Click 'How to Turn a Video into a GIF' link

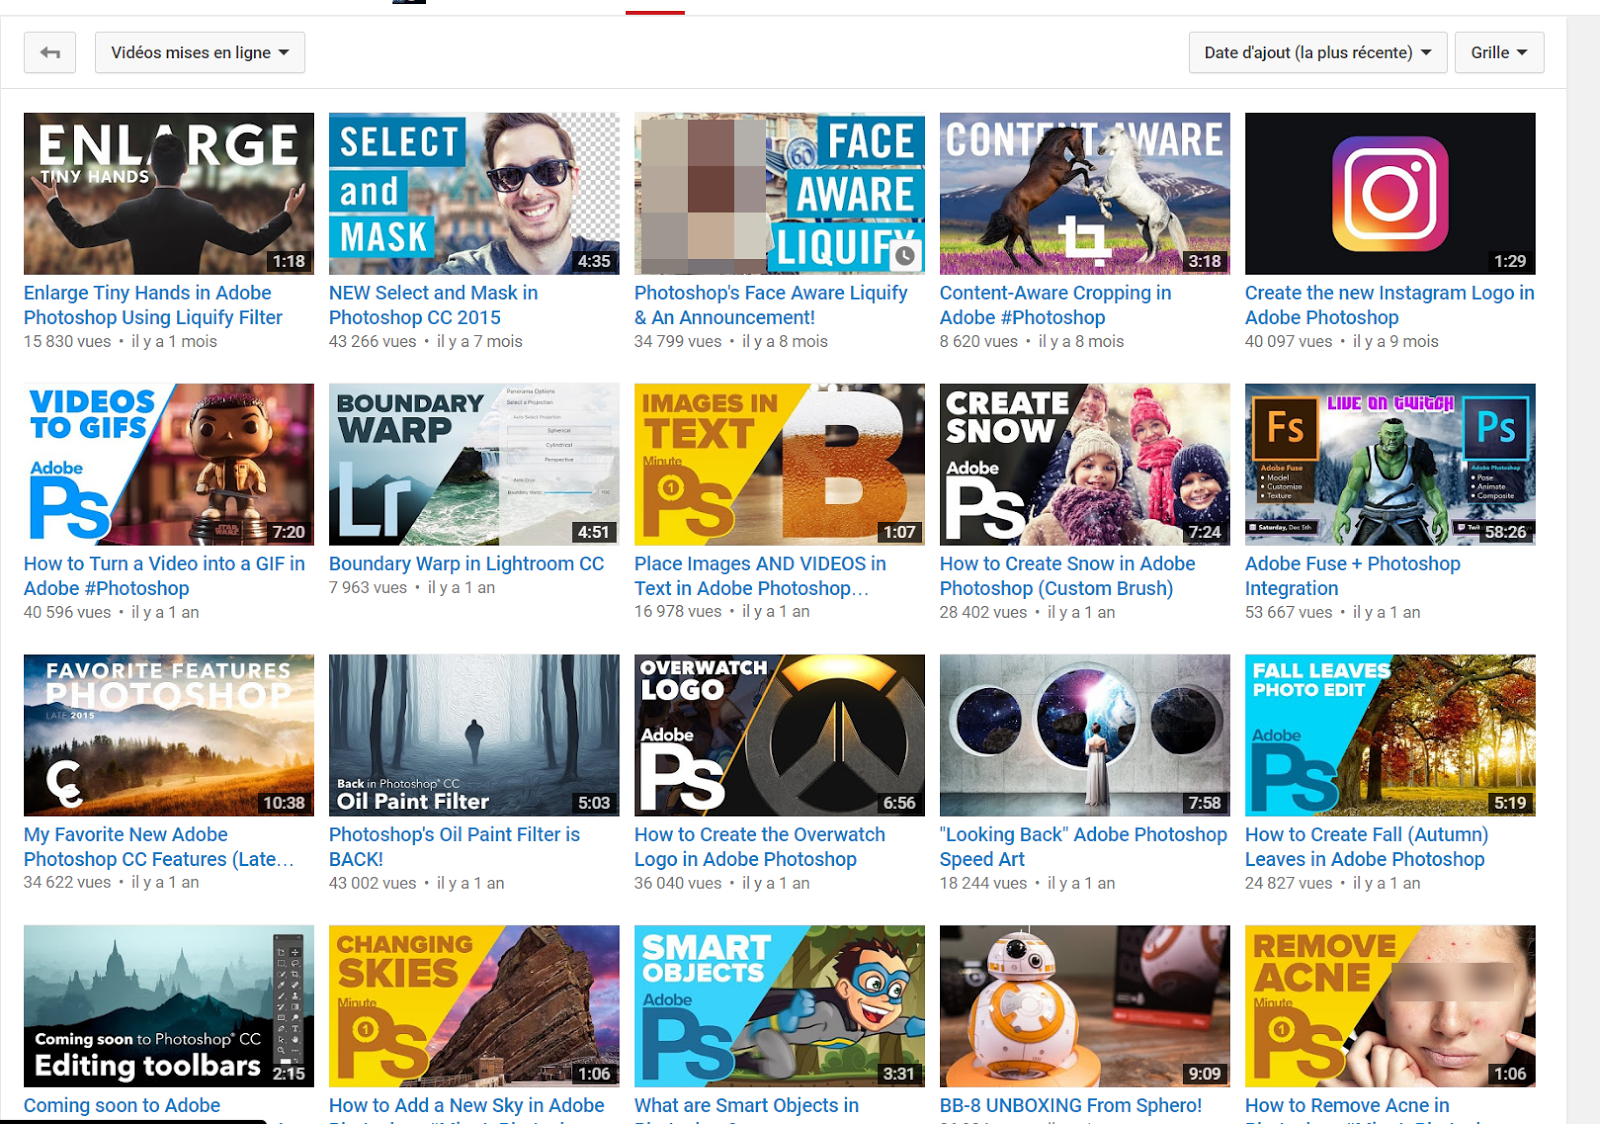[x=164, y=576]
